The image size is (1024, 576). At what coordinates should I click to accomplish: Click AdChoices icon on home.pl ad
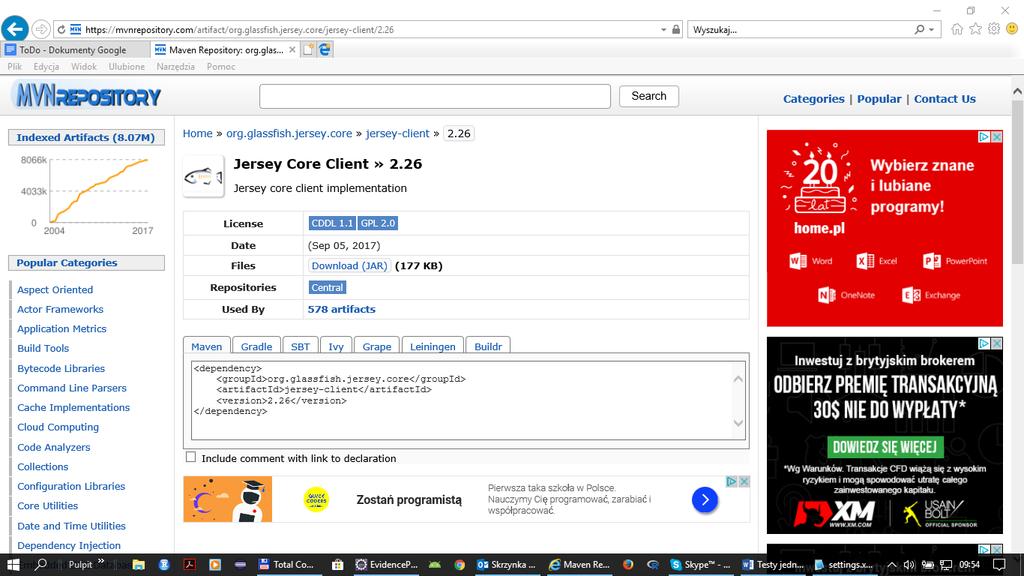click(984, 136)
